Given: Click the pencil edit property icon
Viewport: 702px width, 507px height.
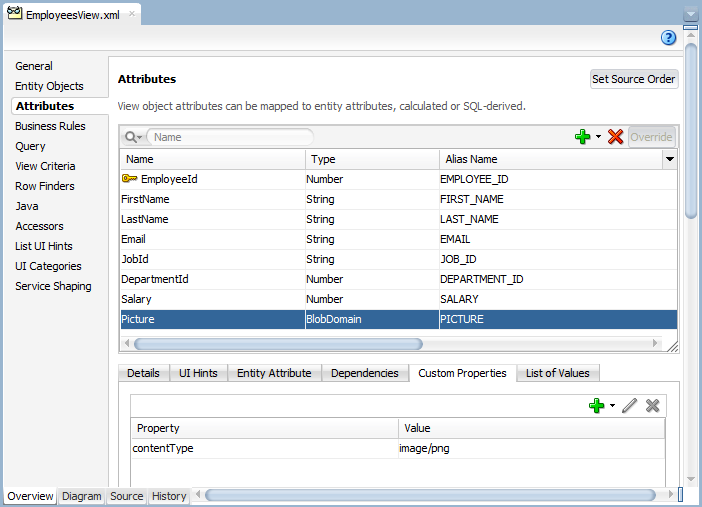Looking at the screenshot, I should [x=629, y=406].
